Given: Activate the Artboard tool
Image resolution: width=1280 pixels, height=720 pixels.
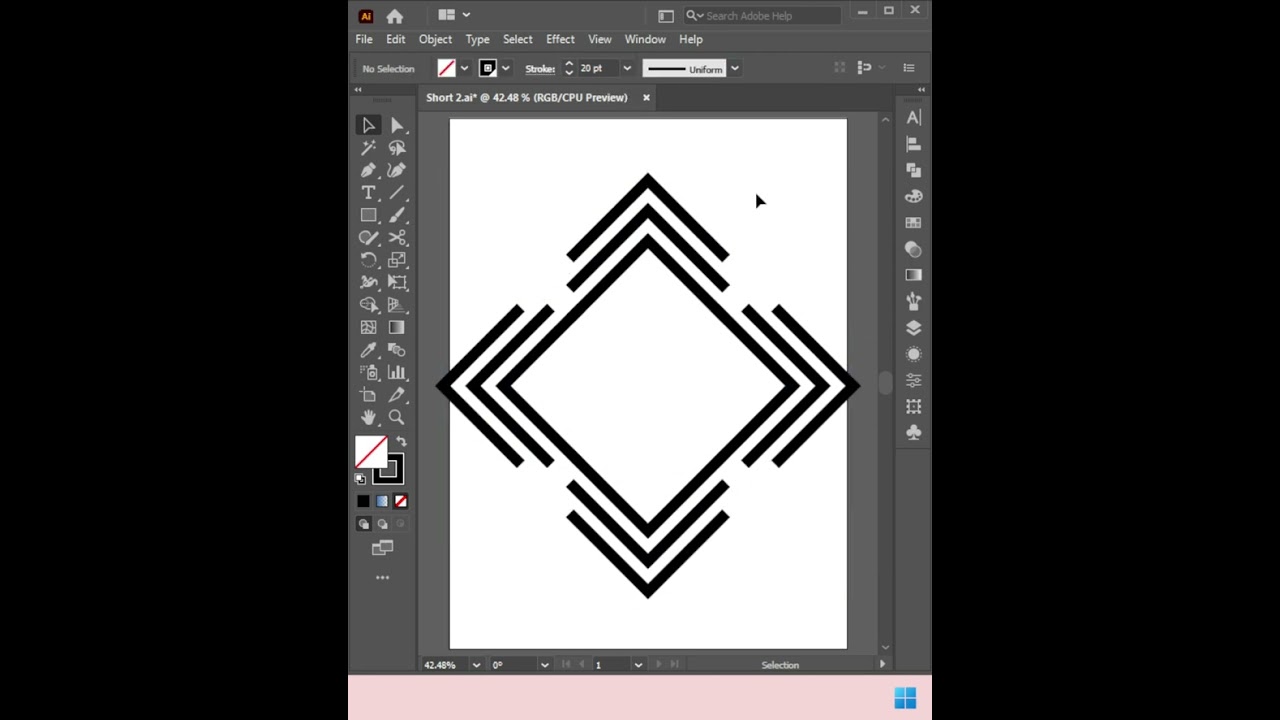Looking at the screenshot, I should (368, 395).
